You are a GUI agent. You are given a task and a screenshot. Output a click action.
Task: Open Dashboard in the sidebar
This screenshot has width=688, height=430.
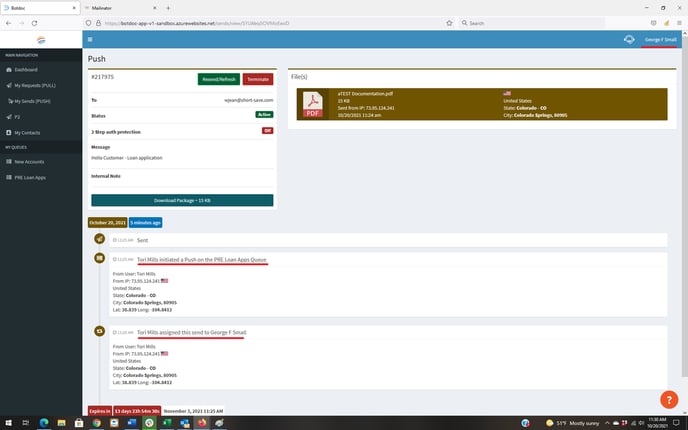click(x=25, y=70)
